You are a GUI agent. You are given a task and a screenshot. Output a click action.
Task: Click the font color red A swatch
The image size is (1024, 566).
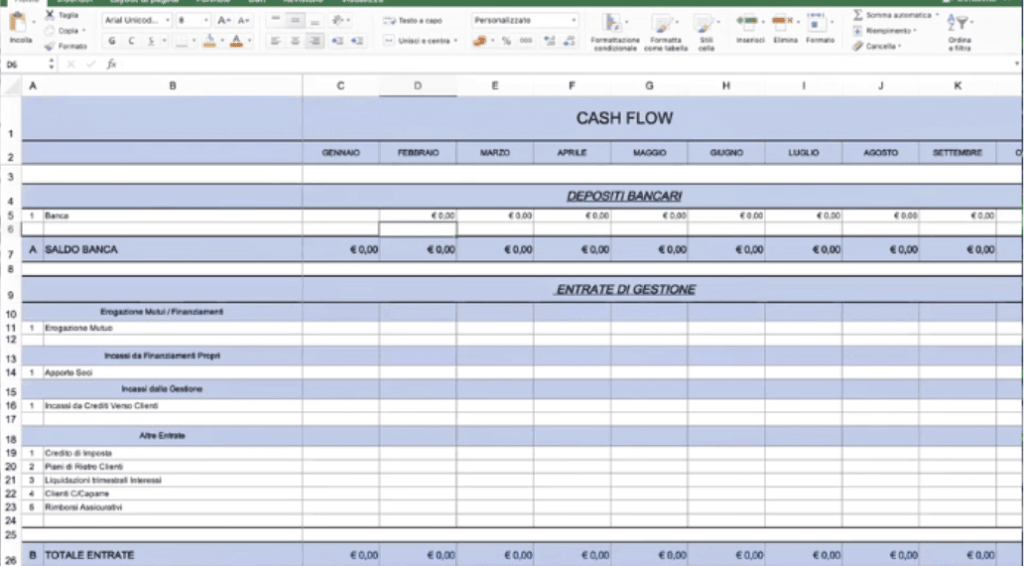(x=235, y=41)
